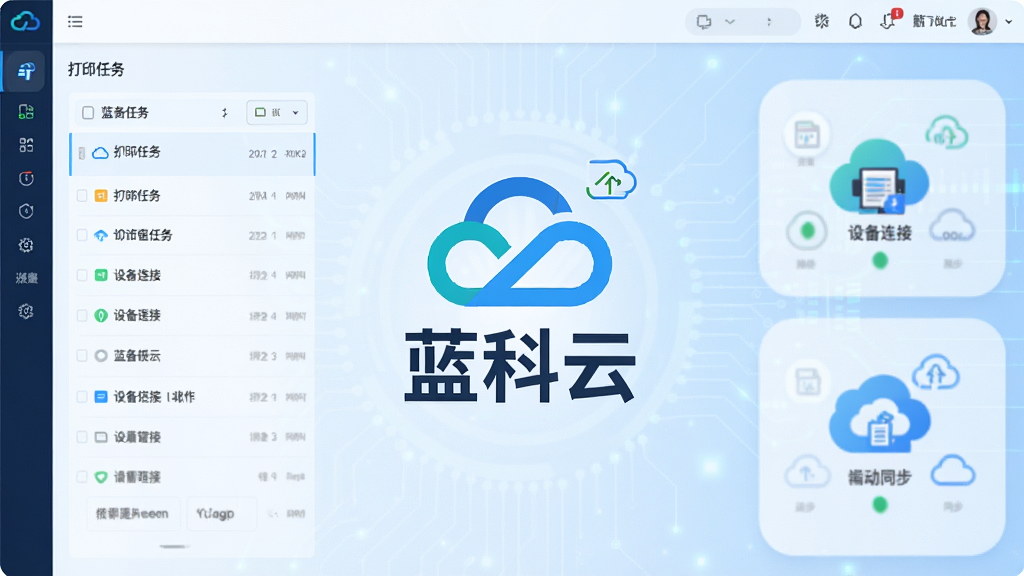Click the orange square icon in task list
1024x576 pixels.
101,195
